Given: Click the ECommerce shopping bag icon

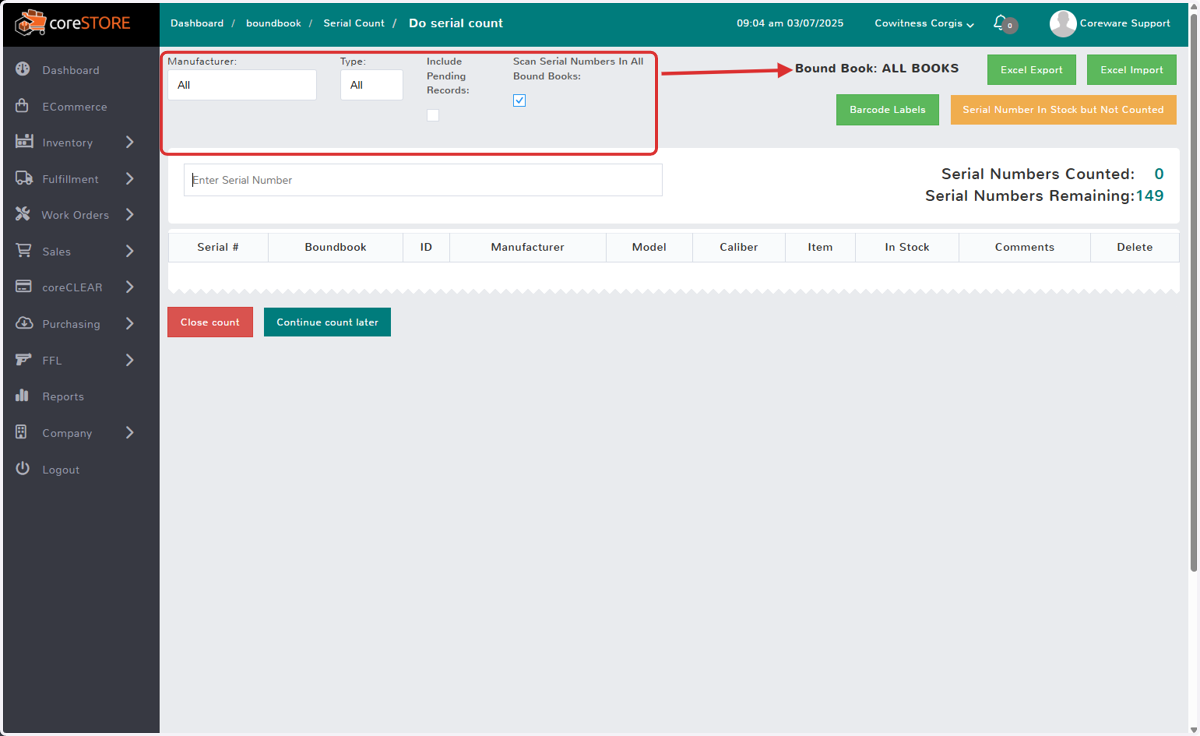Looking at the screenshot, I should click(x=23, y=106).
